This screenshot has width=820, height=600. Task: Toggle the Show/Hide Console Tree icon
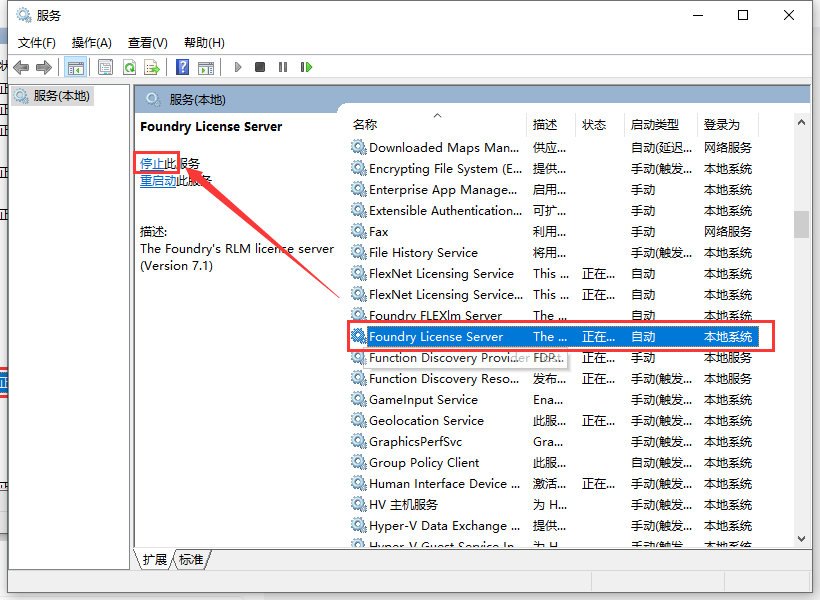click(x=75, y=67)
